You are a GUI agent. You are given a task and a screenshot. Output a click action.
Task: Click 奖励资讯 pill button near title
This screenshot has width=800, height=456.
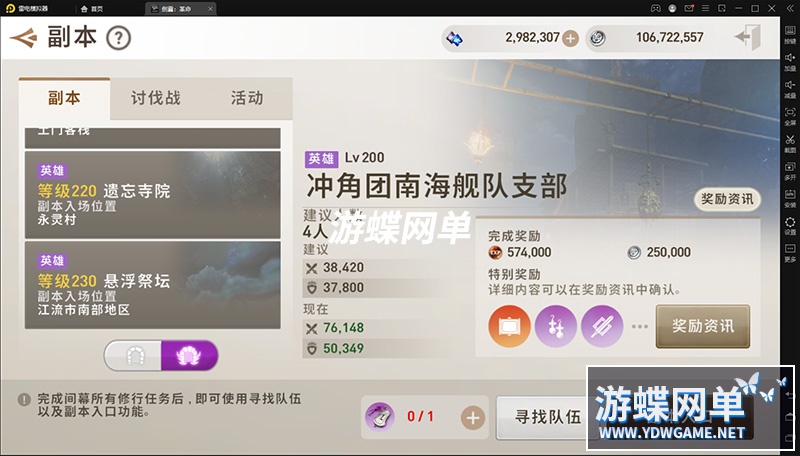pos(727,199)
